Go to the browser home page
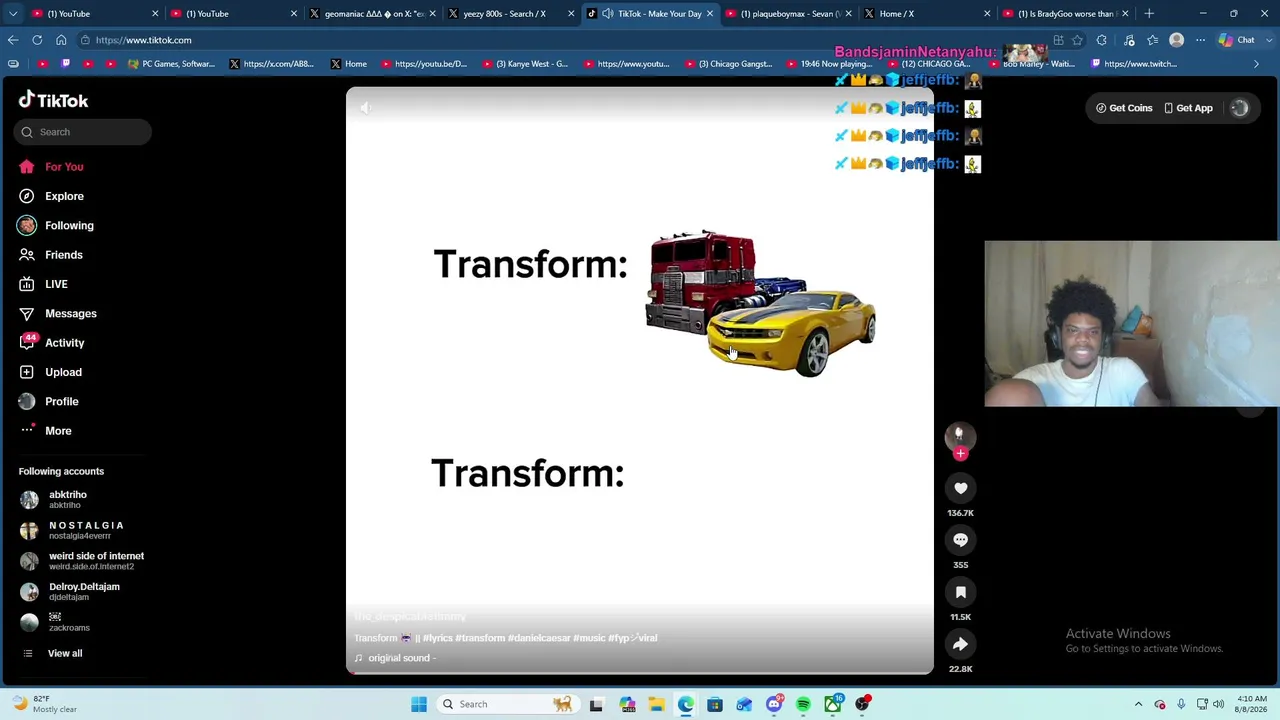 61,40
